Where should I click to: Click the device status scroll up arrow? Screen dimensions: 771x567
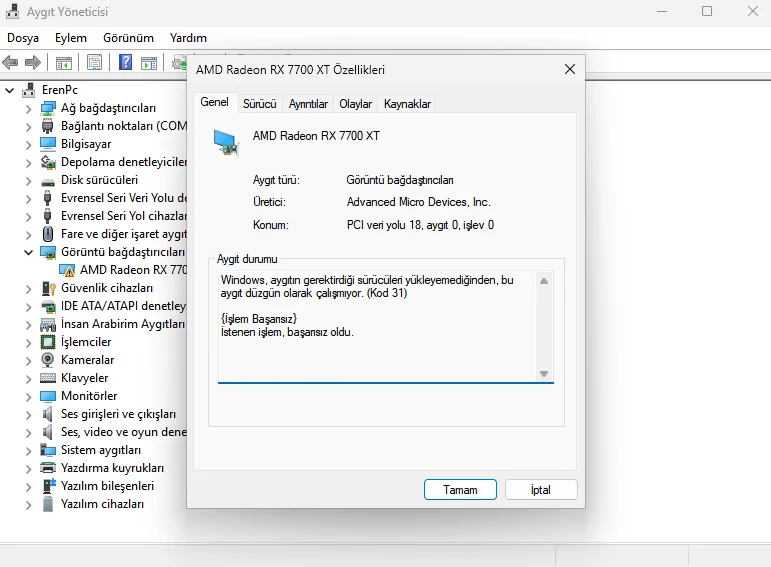(544, 281)
